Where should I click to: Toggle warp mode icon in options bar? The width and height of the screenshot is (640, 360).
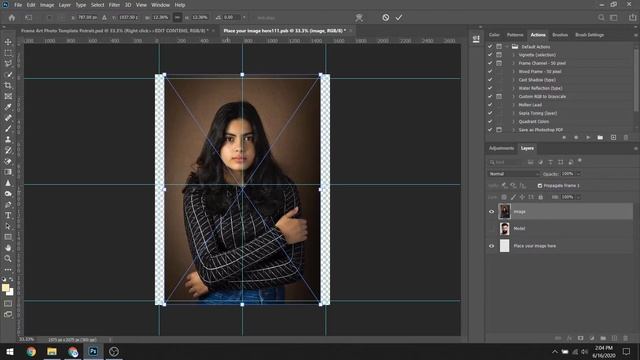click(359, 18)
